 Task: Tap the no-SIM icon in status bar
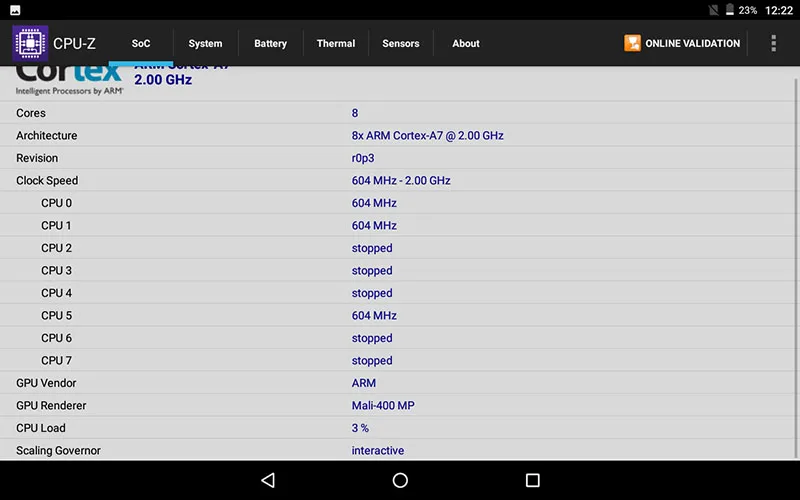pos(714,10)
